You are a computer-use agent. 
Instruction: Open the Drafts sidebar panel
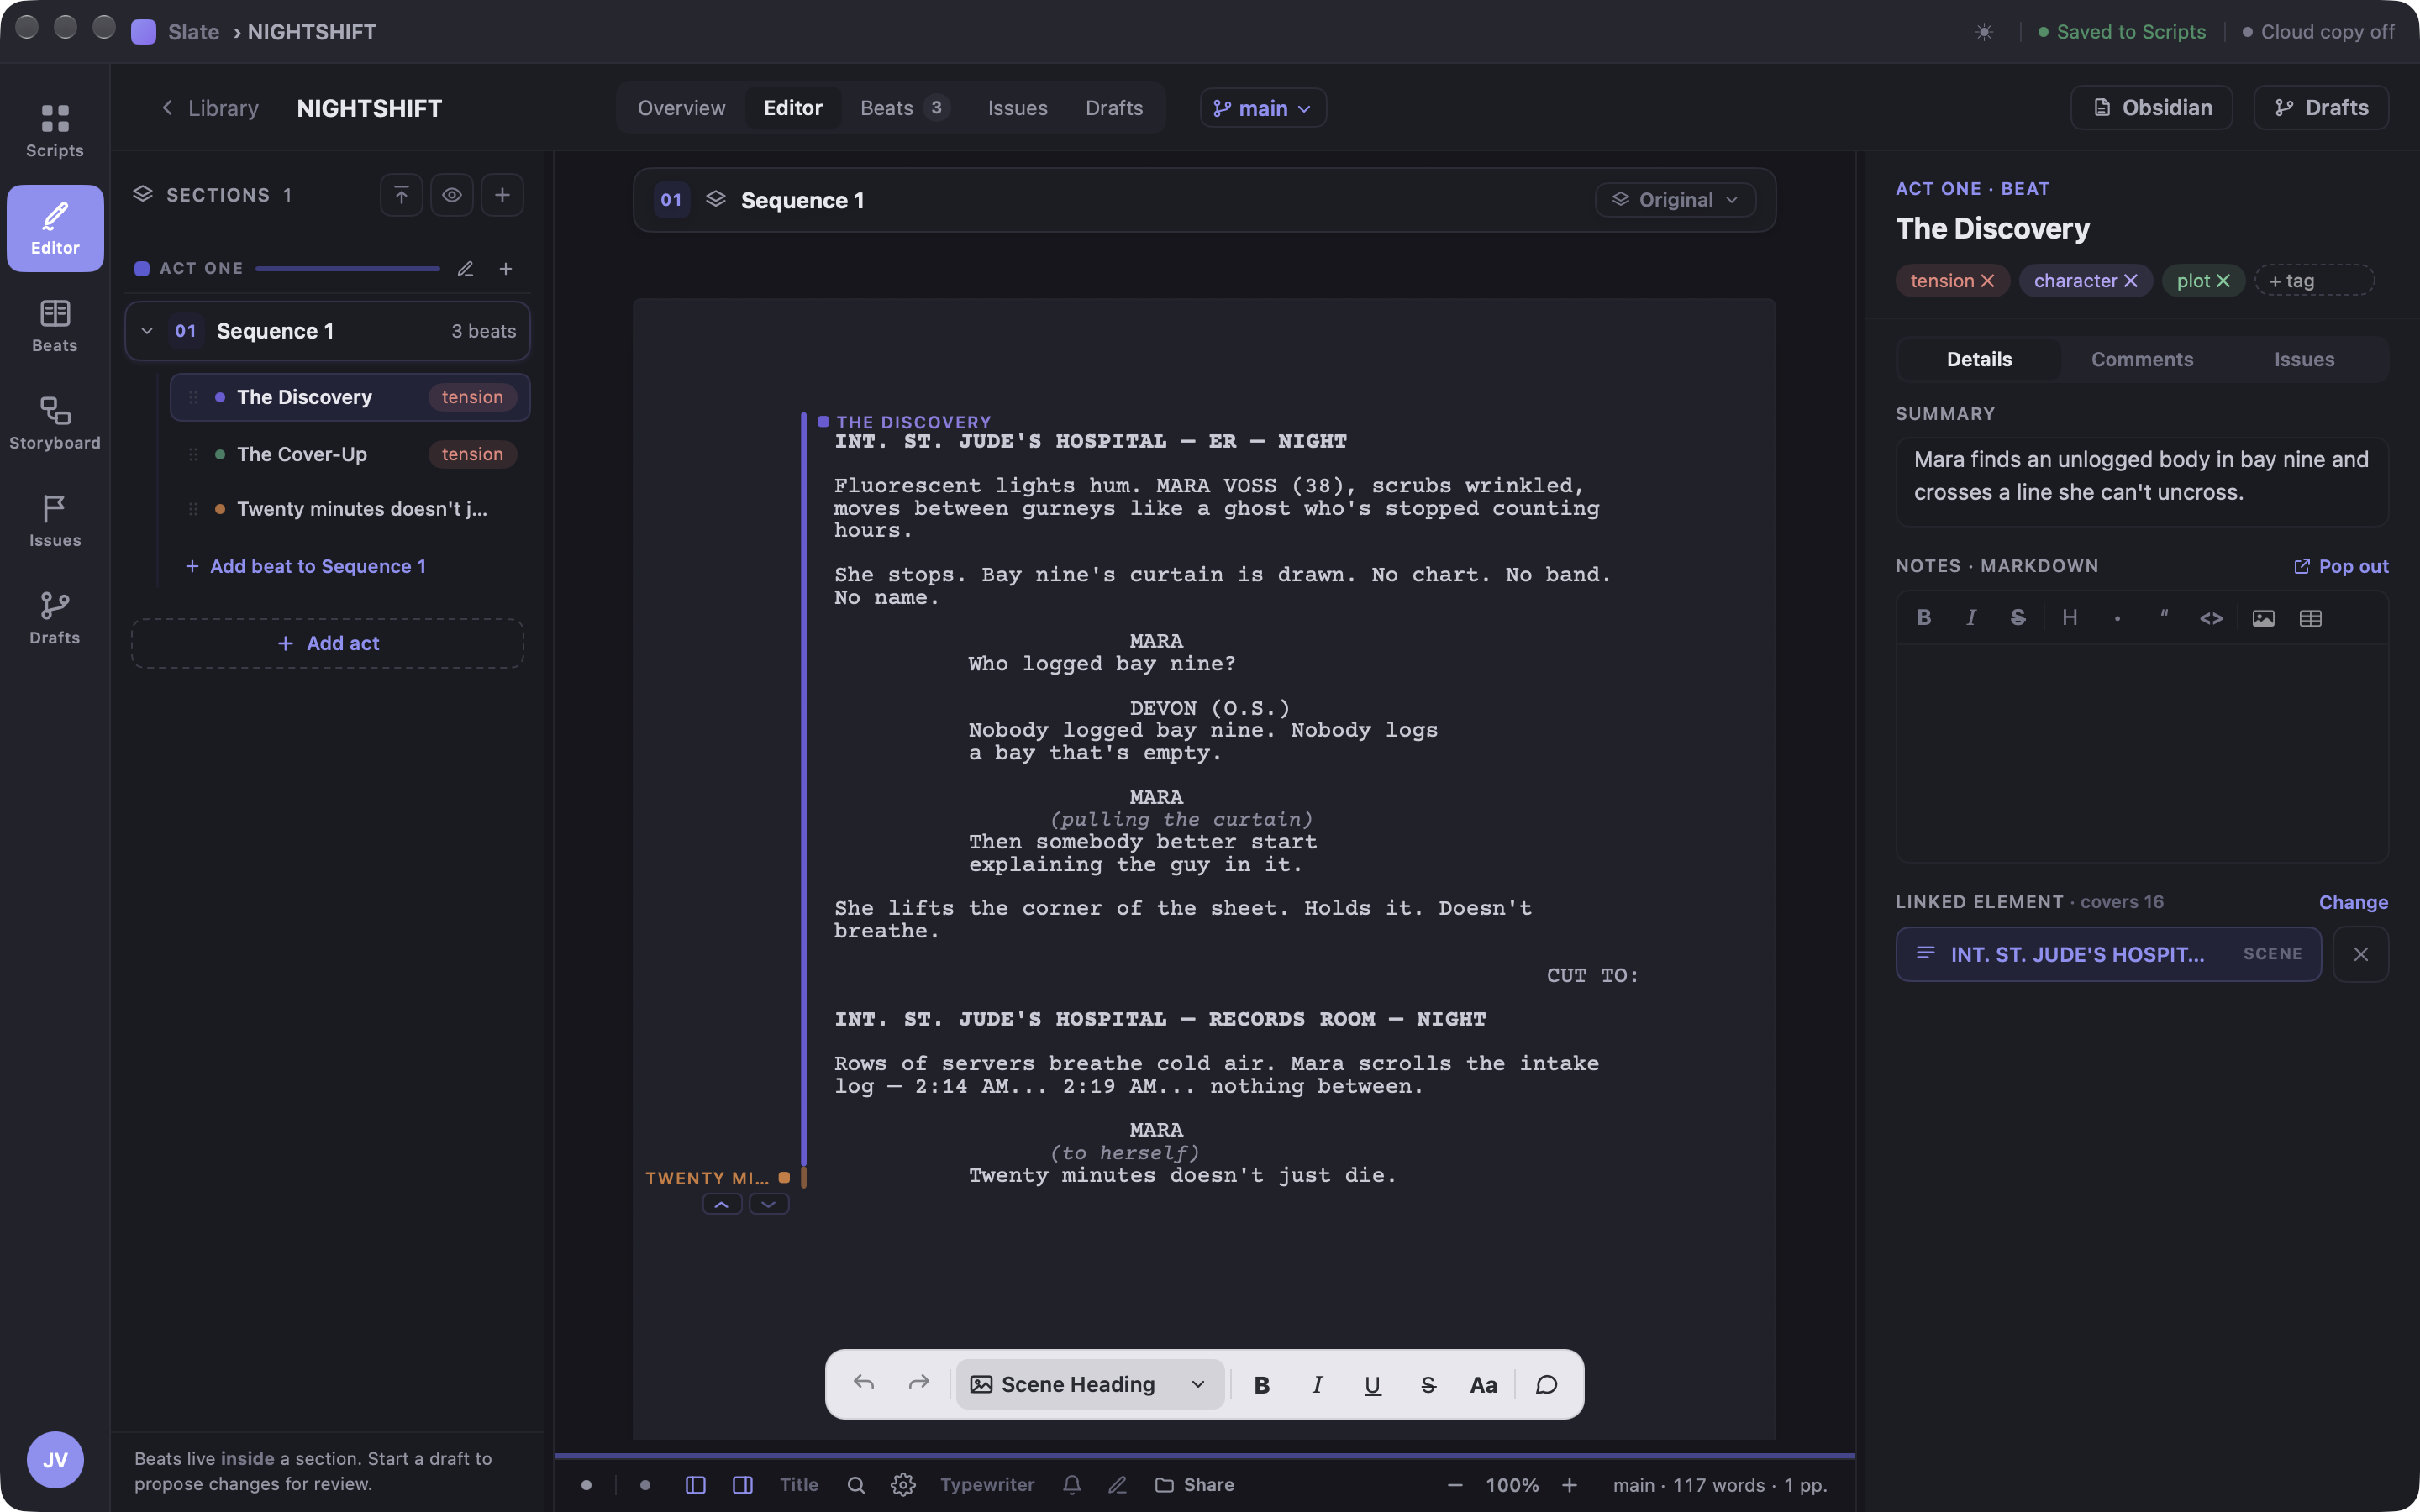coord(55,618)
